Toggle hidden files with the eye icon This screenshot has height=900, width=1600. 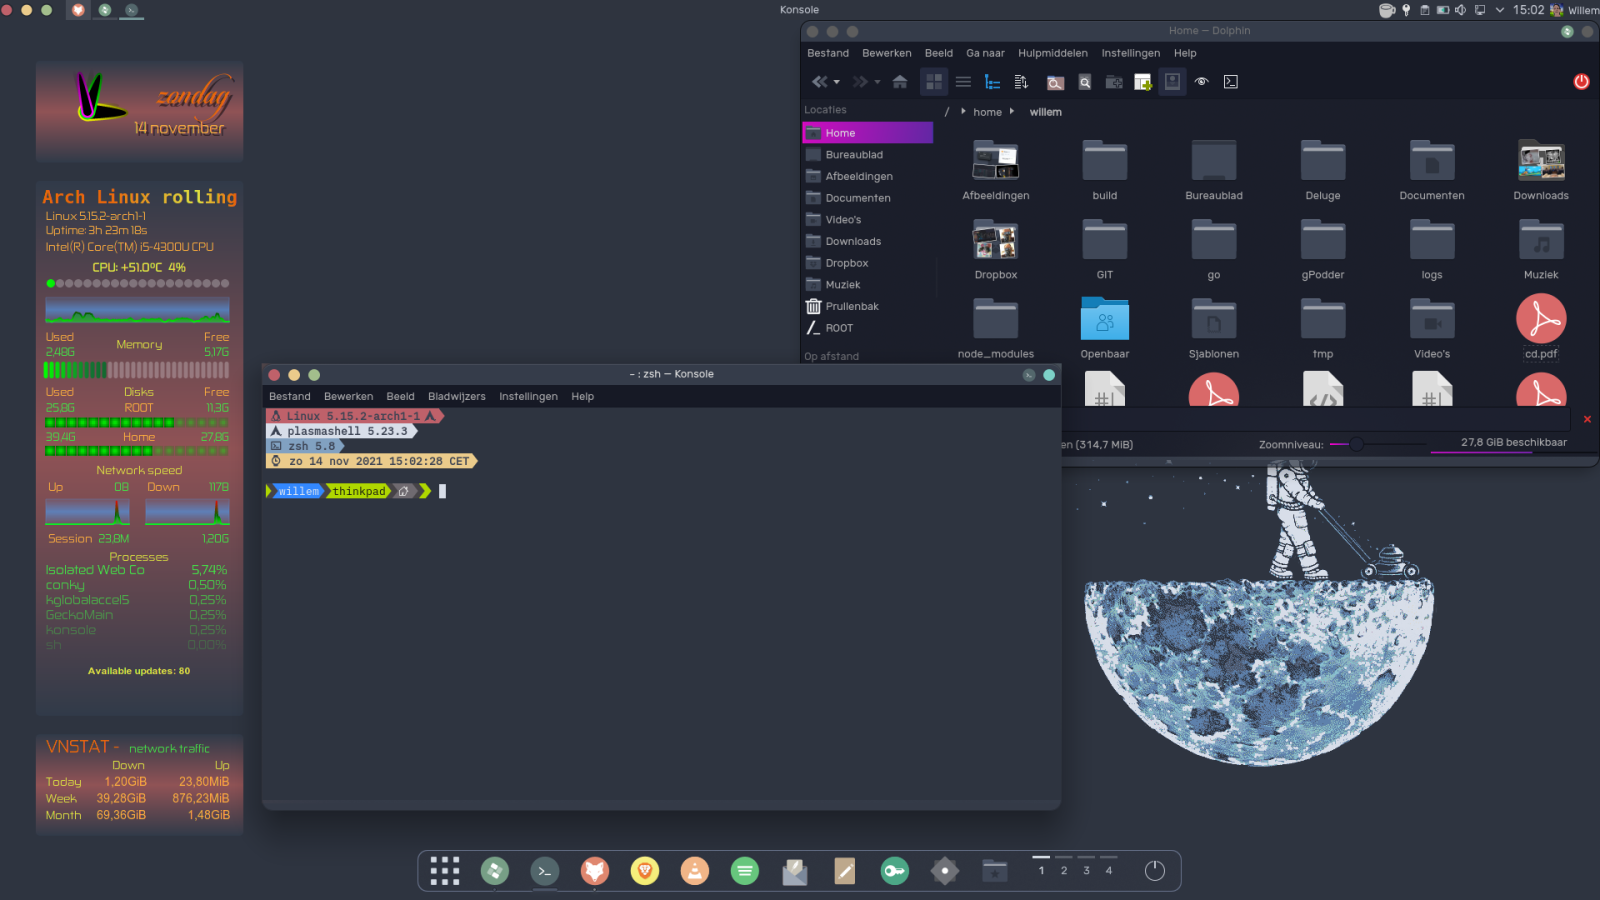1201,82
